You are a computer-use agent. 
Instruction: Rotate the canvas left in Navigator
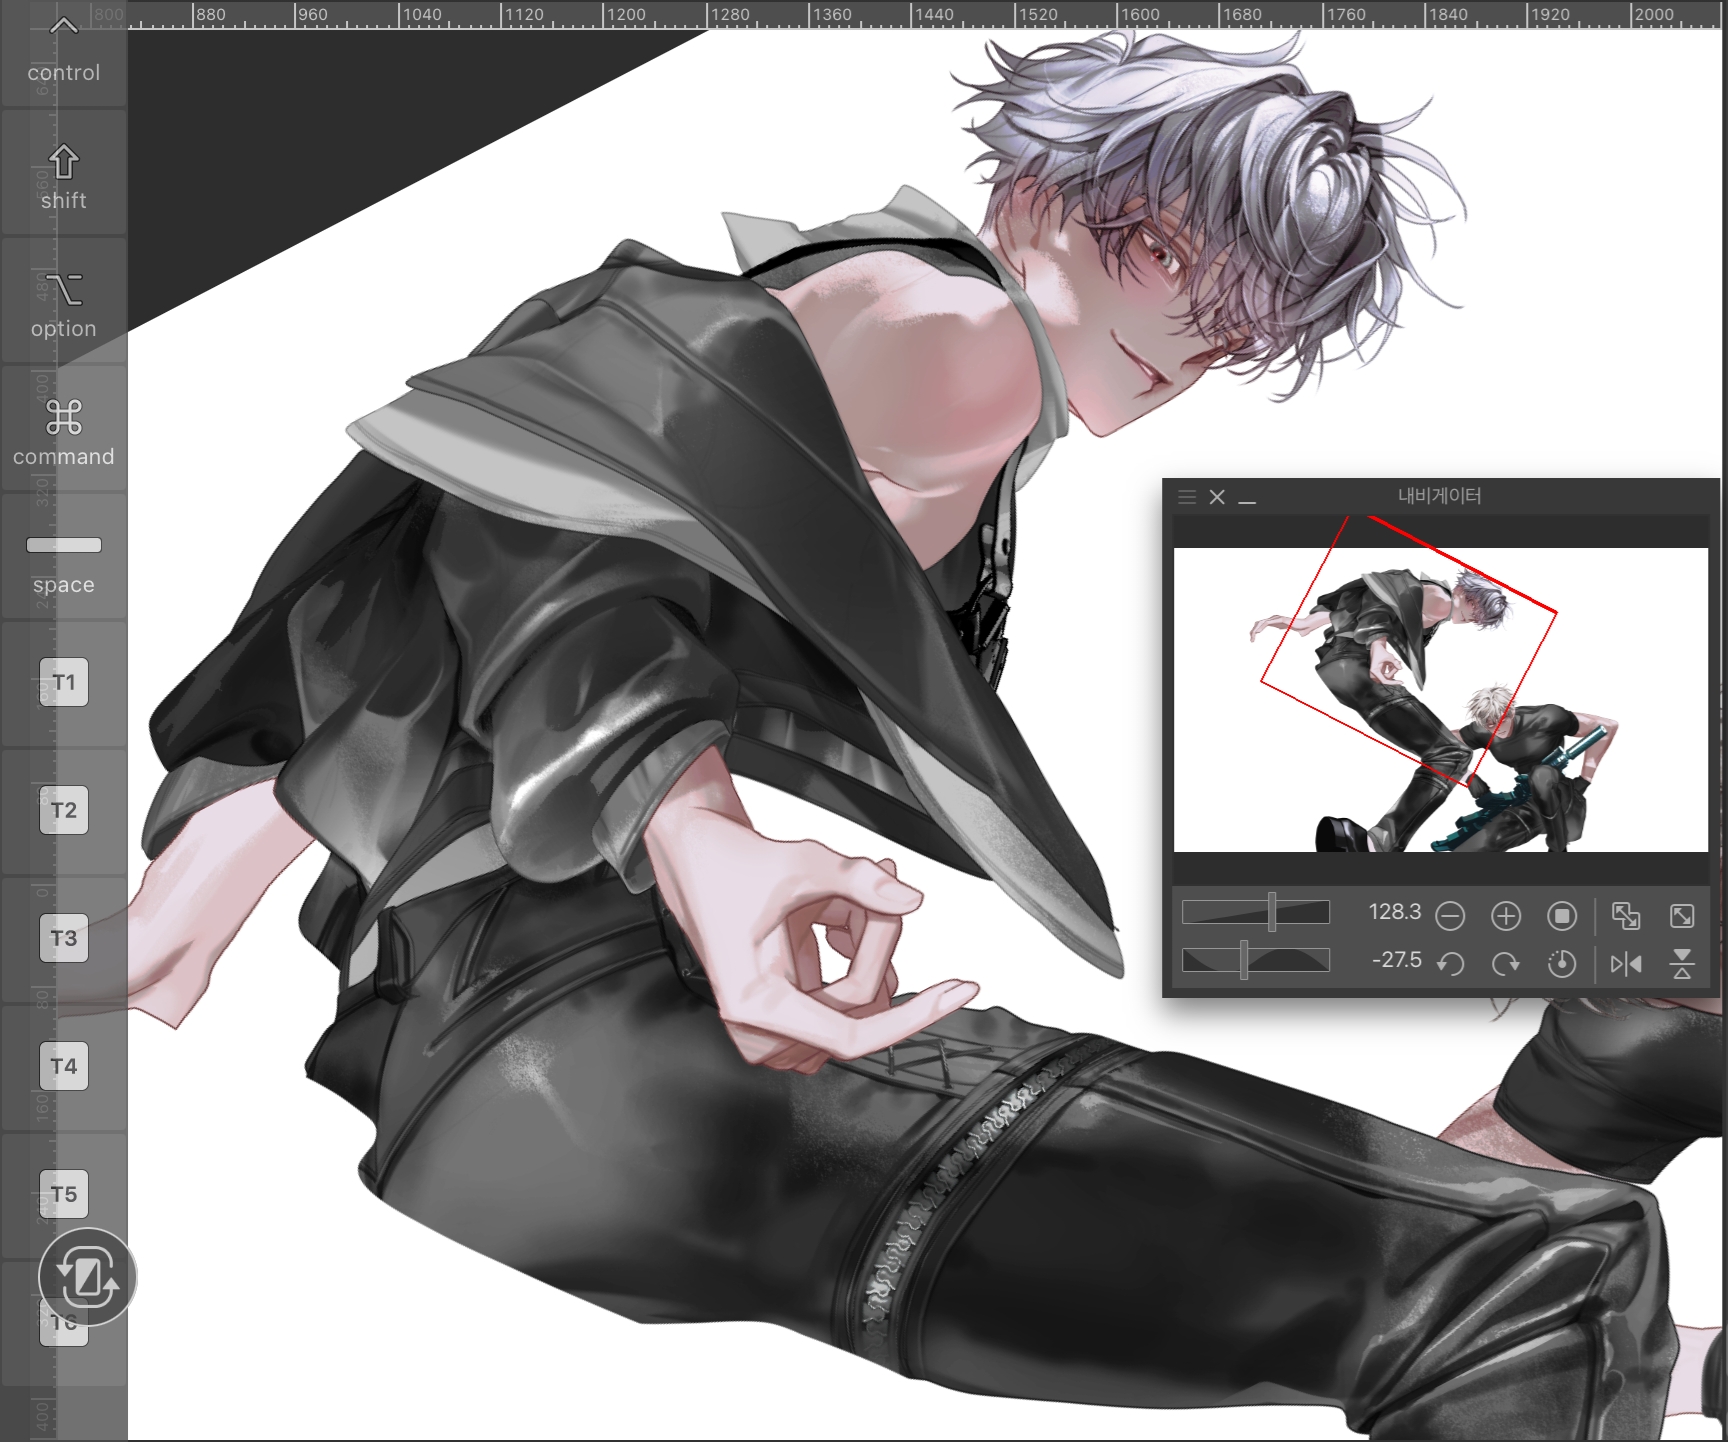pyautogui.click(x=1449, y=963)
